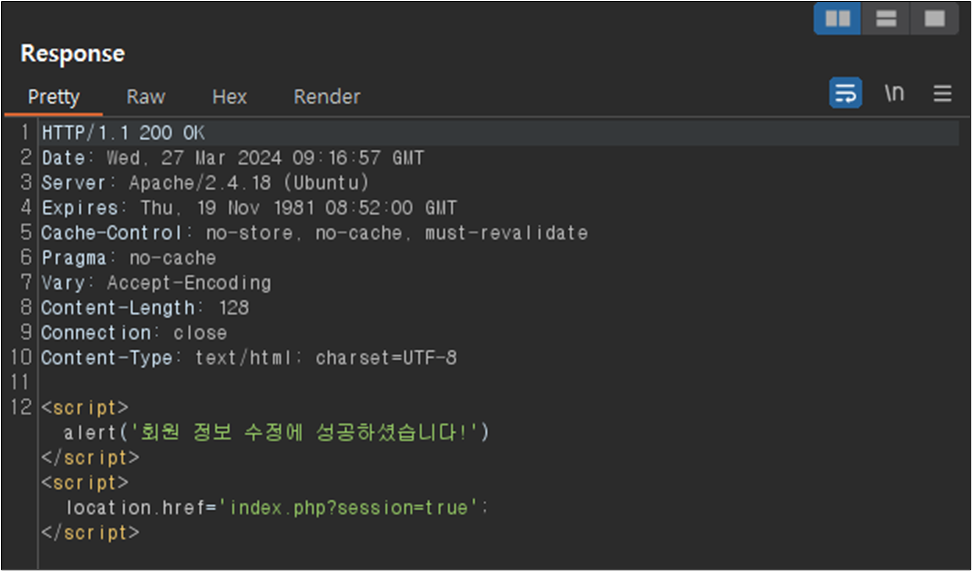Switch to the Raw tab

(x=146, y=97)
